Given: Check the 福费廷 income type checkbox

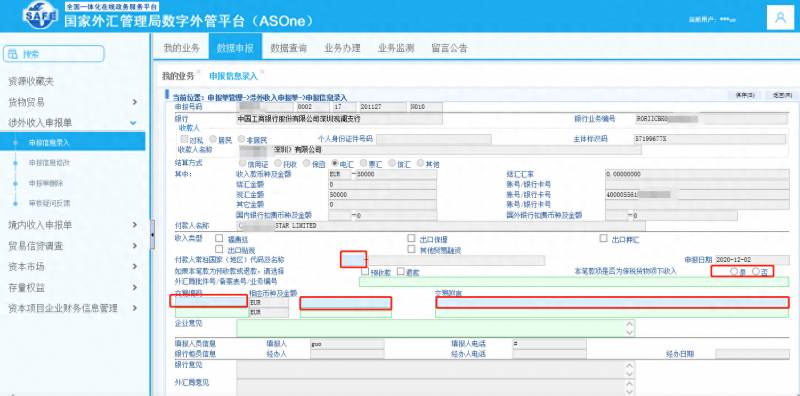Looking at the screenshot, I should click(219, 238).
